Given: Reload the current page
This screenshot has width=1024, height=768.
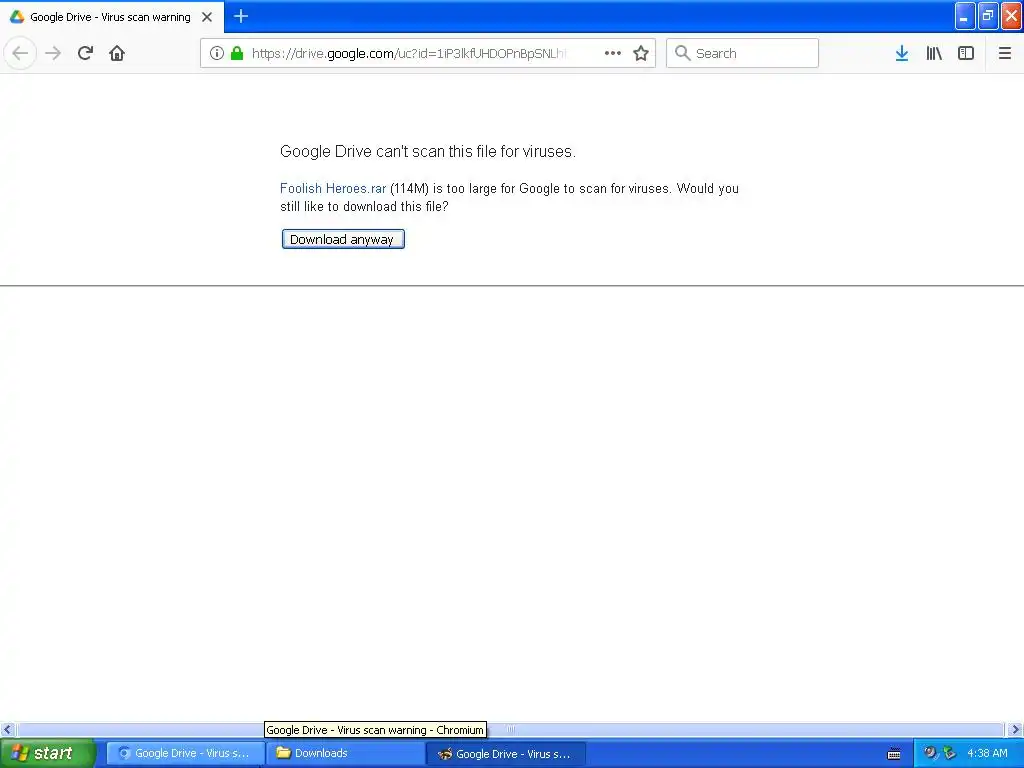Looking at the screenshot, I should click(85, 53).
